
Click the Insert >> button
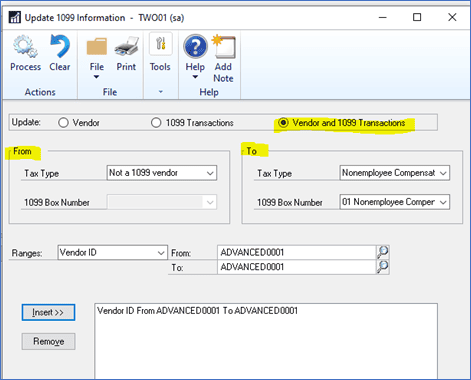point(48,312)
